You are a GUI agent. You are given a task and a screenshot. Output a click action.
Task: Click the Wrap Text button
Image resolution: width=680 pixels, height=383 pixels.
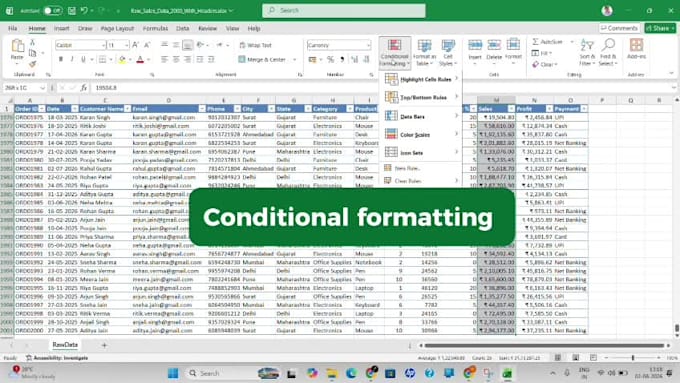pyautogui.click(x=255, y=45)
